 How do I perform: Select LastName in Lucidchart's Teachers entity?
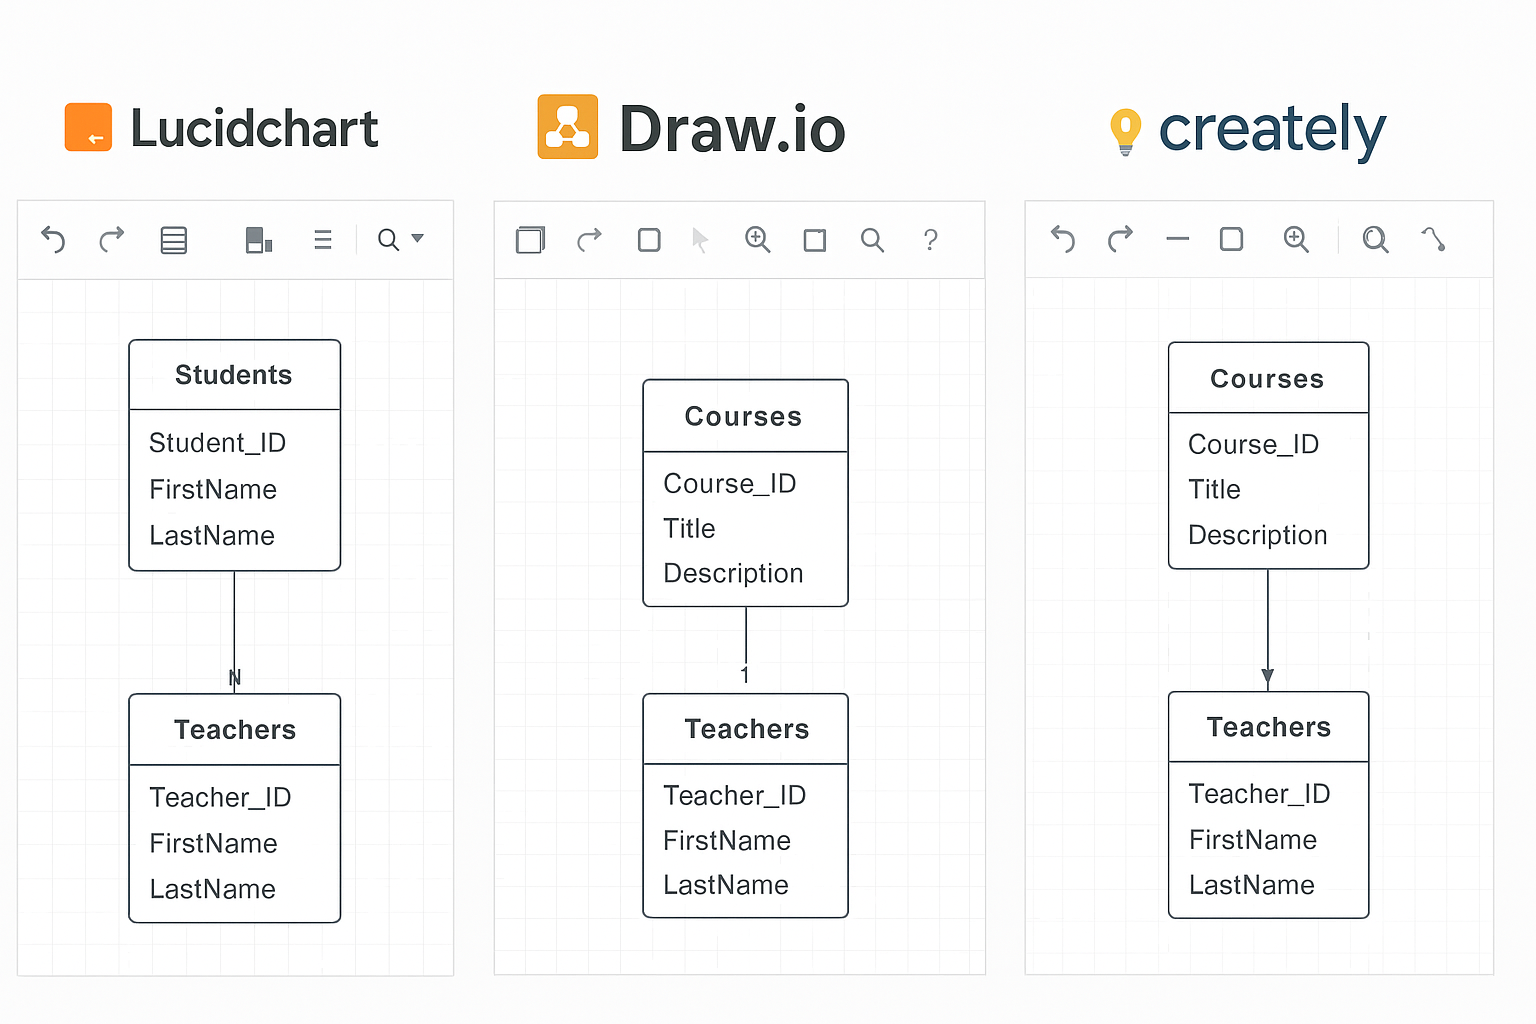(x=212, y=890)
